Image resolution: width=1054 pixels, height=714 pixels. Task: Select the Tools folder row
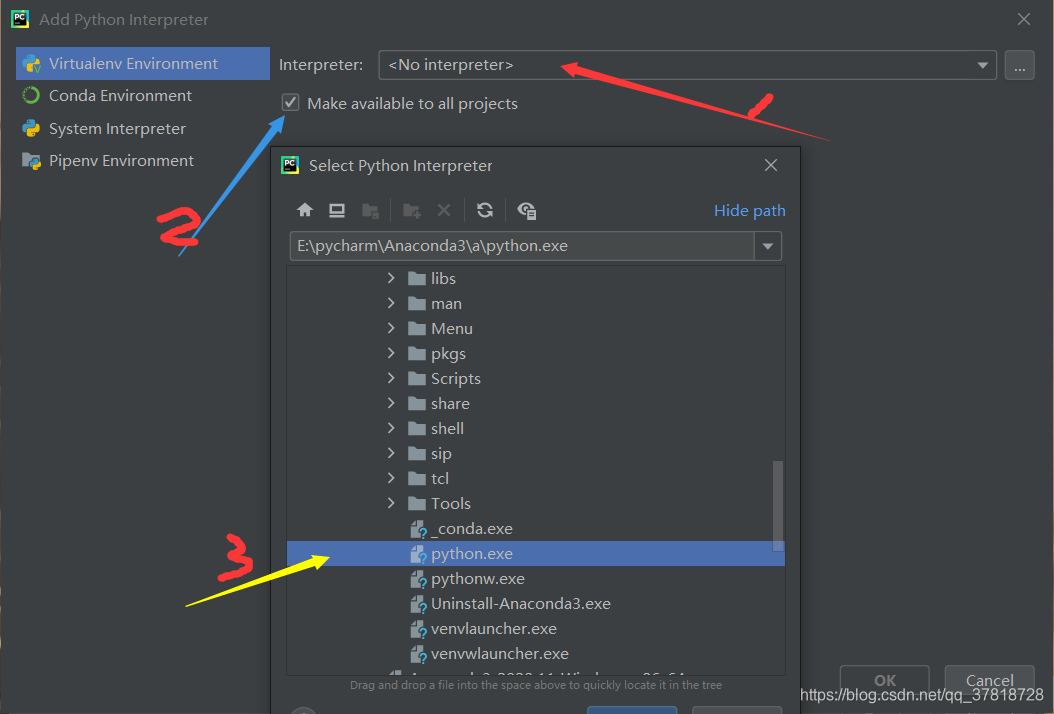click(x=536, y=504)
